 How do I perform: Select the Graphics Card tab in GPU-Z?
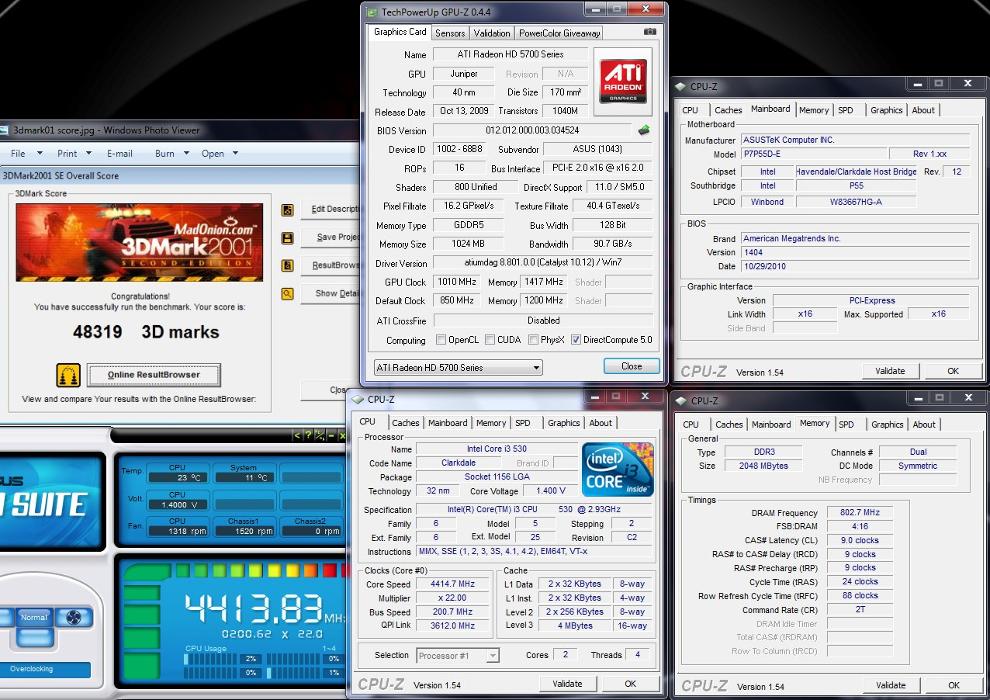400,32
